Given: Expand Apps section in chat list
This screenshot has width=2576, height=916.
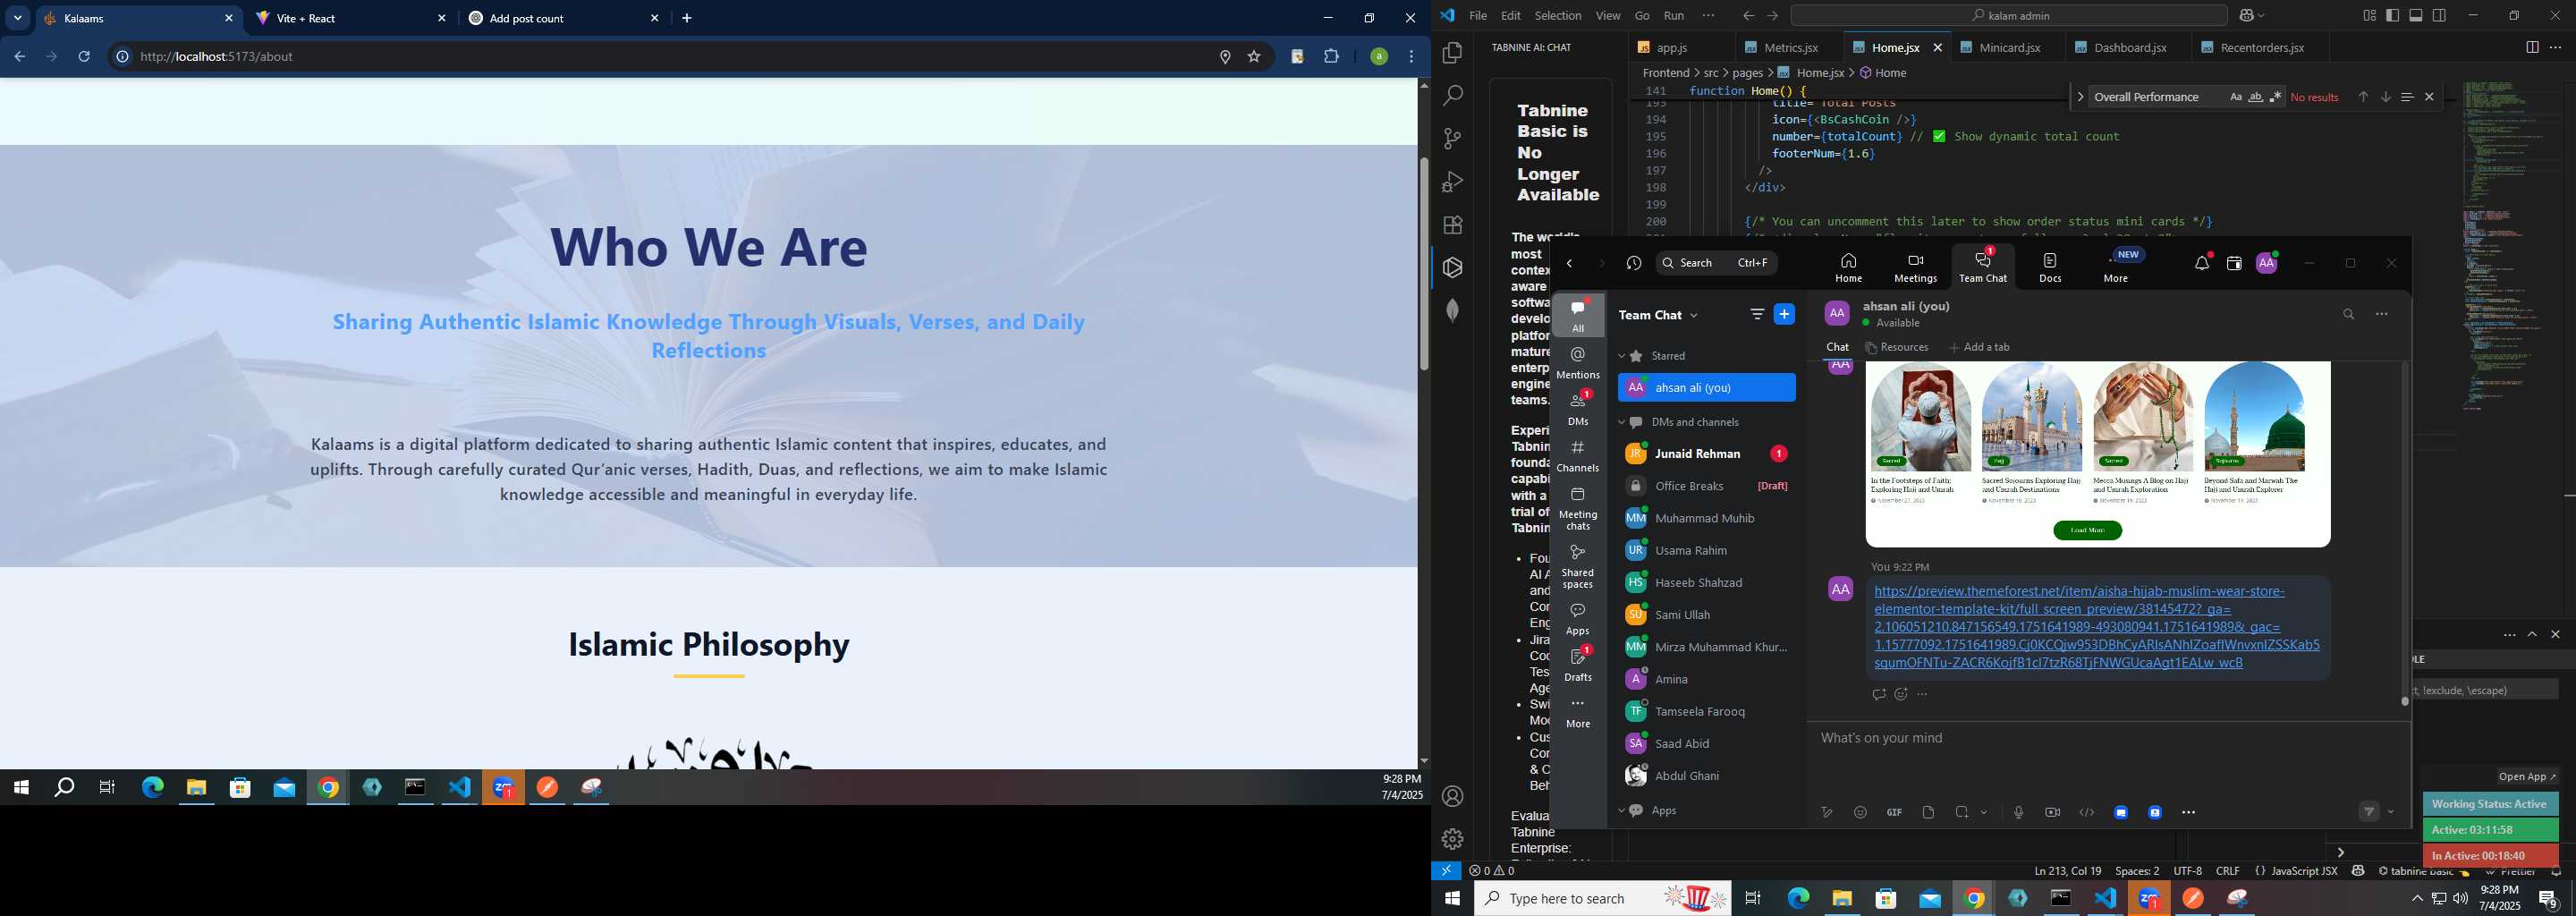Looking at the screenshot, I should click(1622, 811).
